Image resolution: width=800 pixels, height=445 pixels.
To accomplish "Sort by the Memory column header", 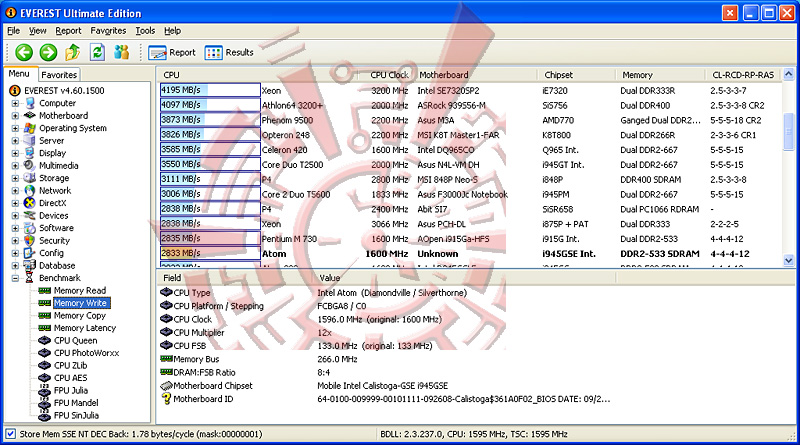I will point(661,75).
